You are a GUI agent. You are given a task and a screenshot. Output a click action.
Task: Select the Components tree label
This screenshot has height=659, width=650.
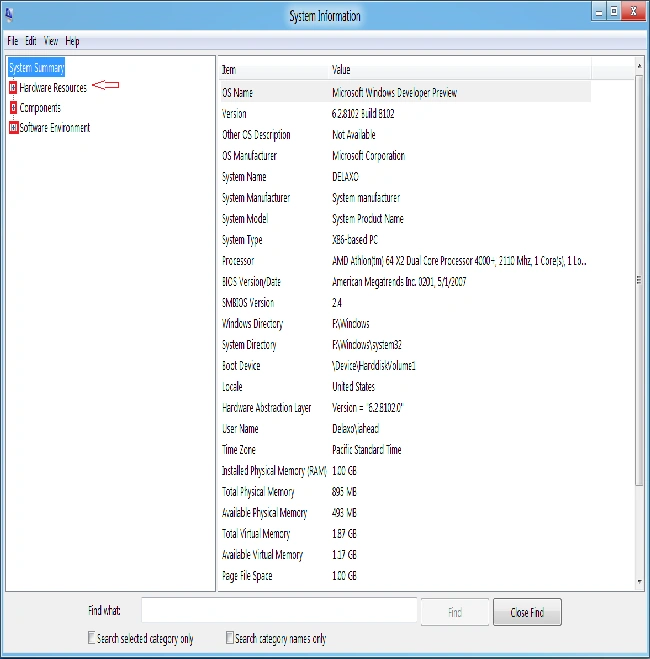40,108
